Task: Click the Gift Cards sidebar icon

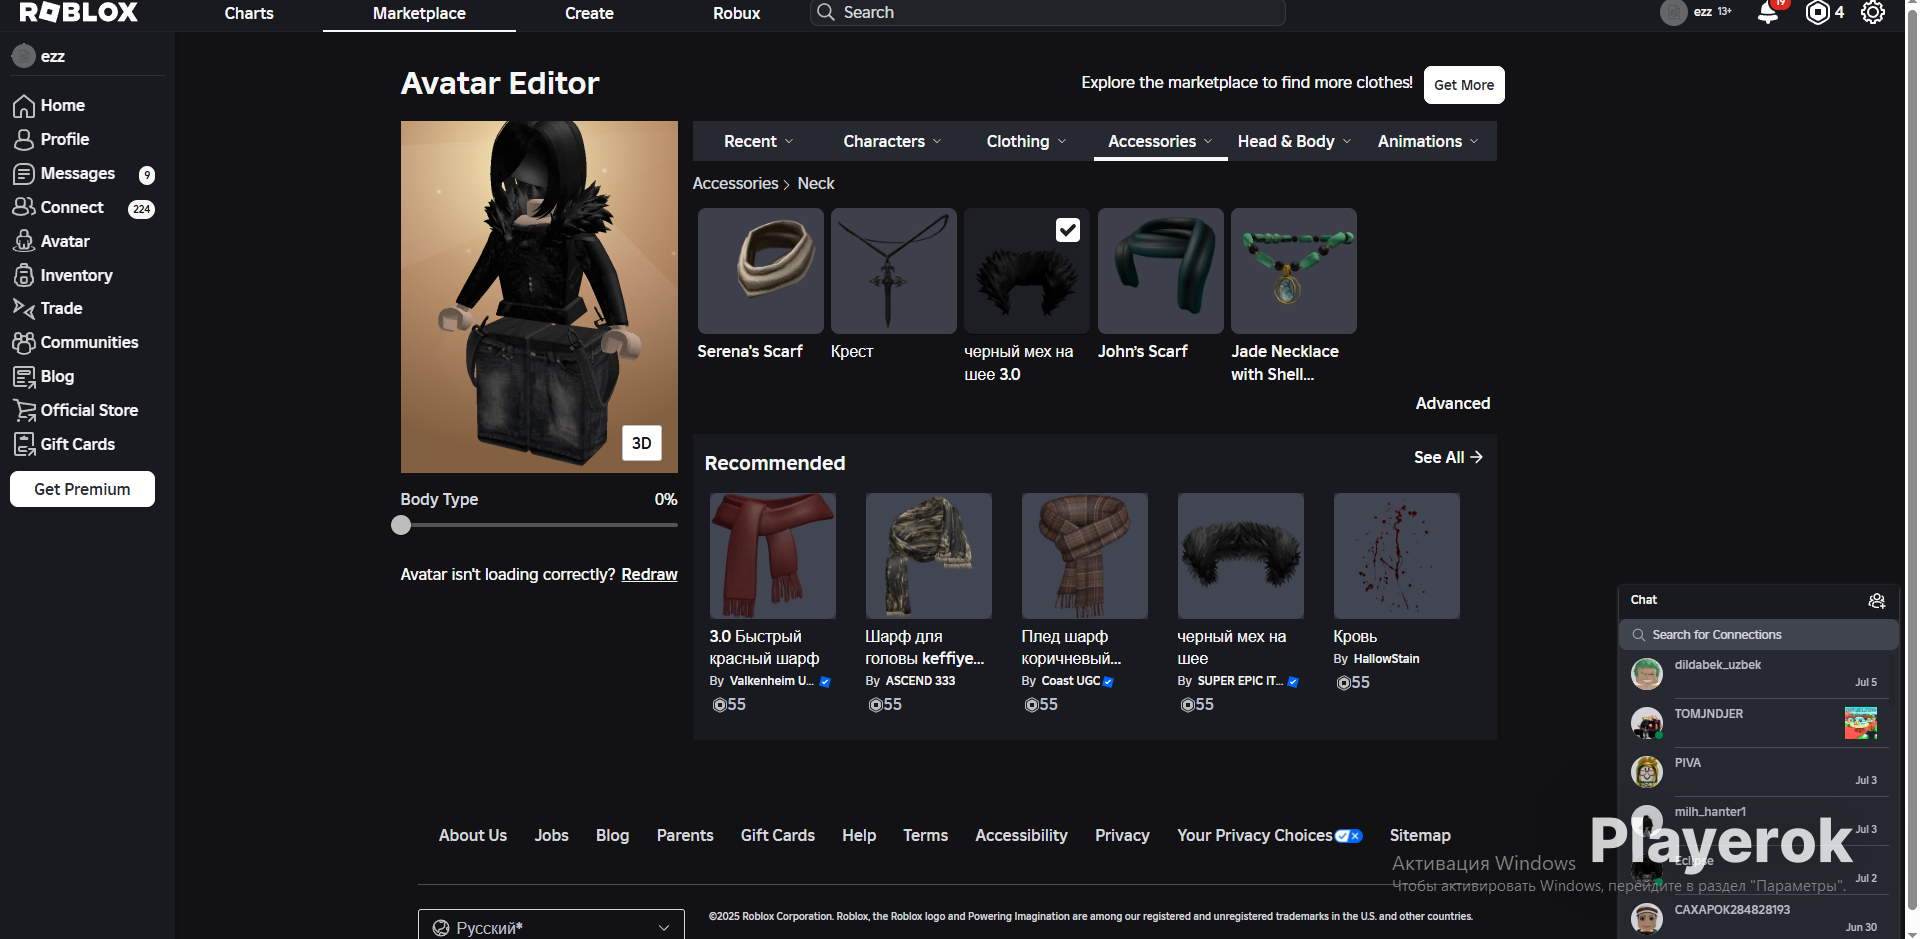Action: (24, 444)
